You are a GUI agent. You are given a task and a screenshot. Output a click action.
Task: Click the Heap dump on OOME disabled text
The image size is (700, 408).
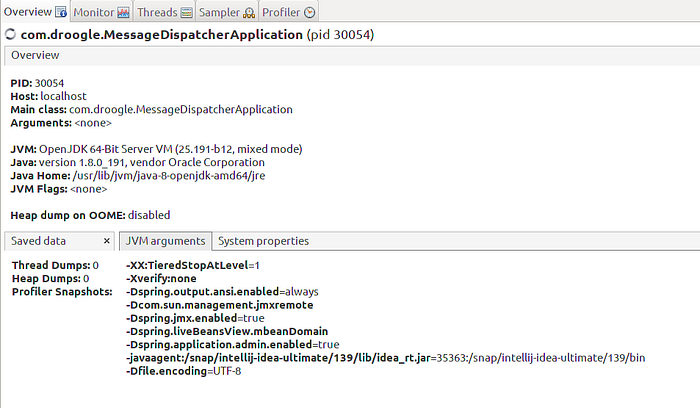(90, 215)
